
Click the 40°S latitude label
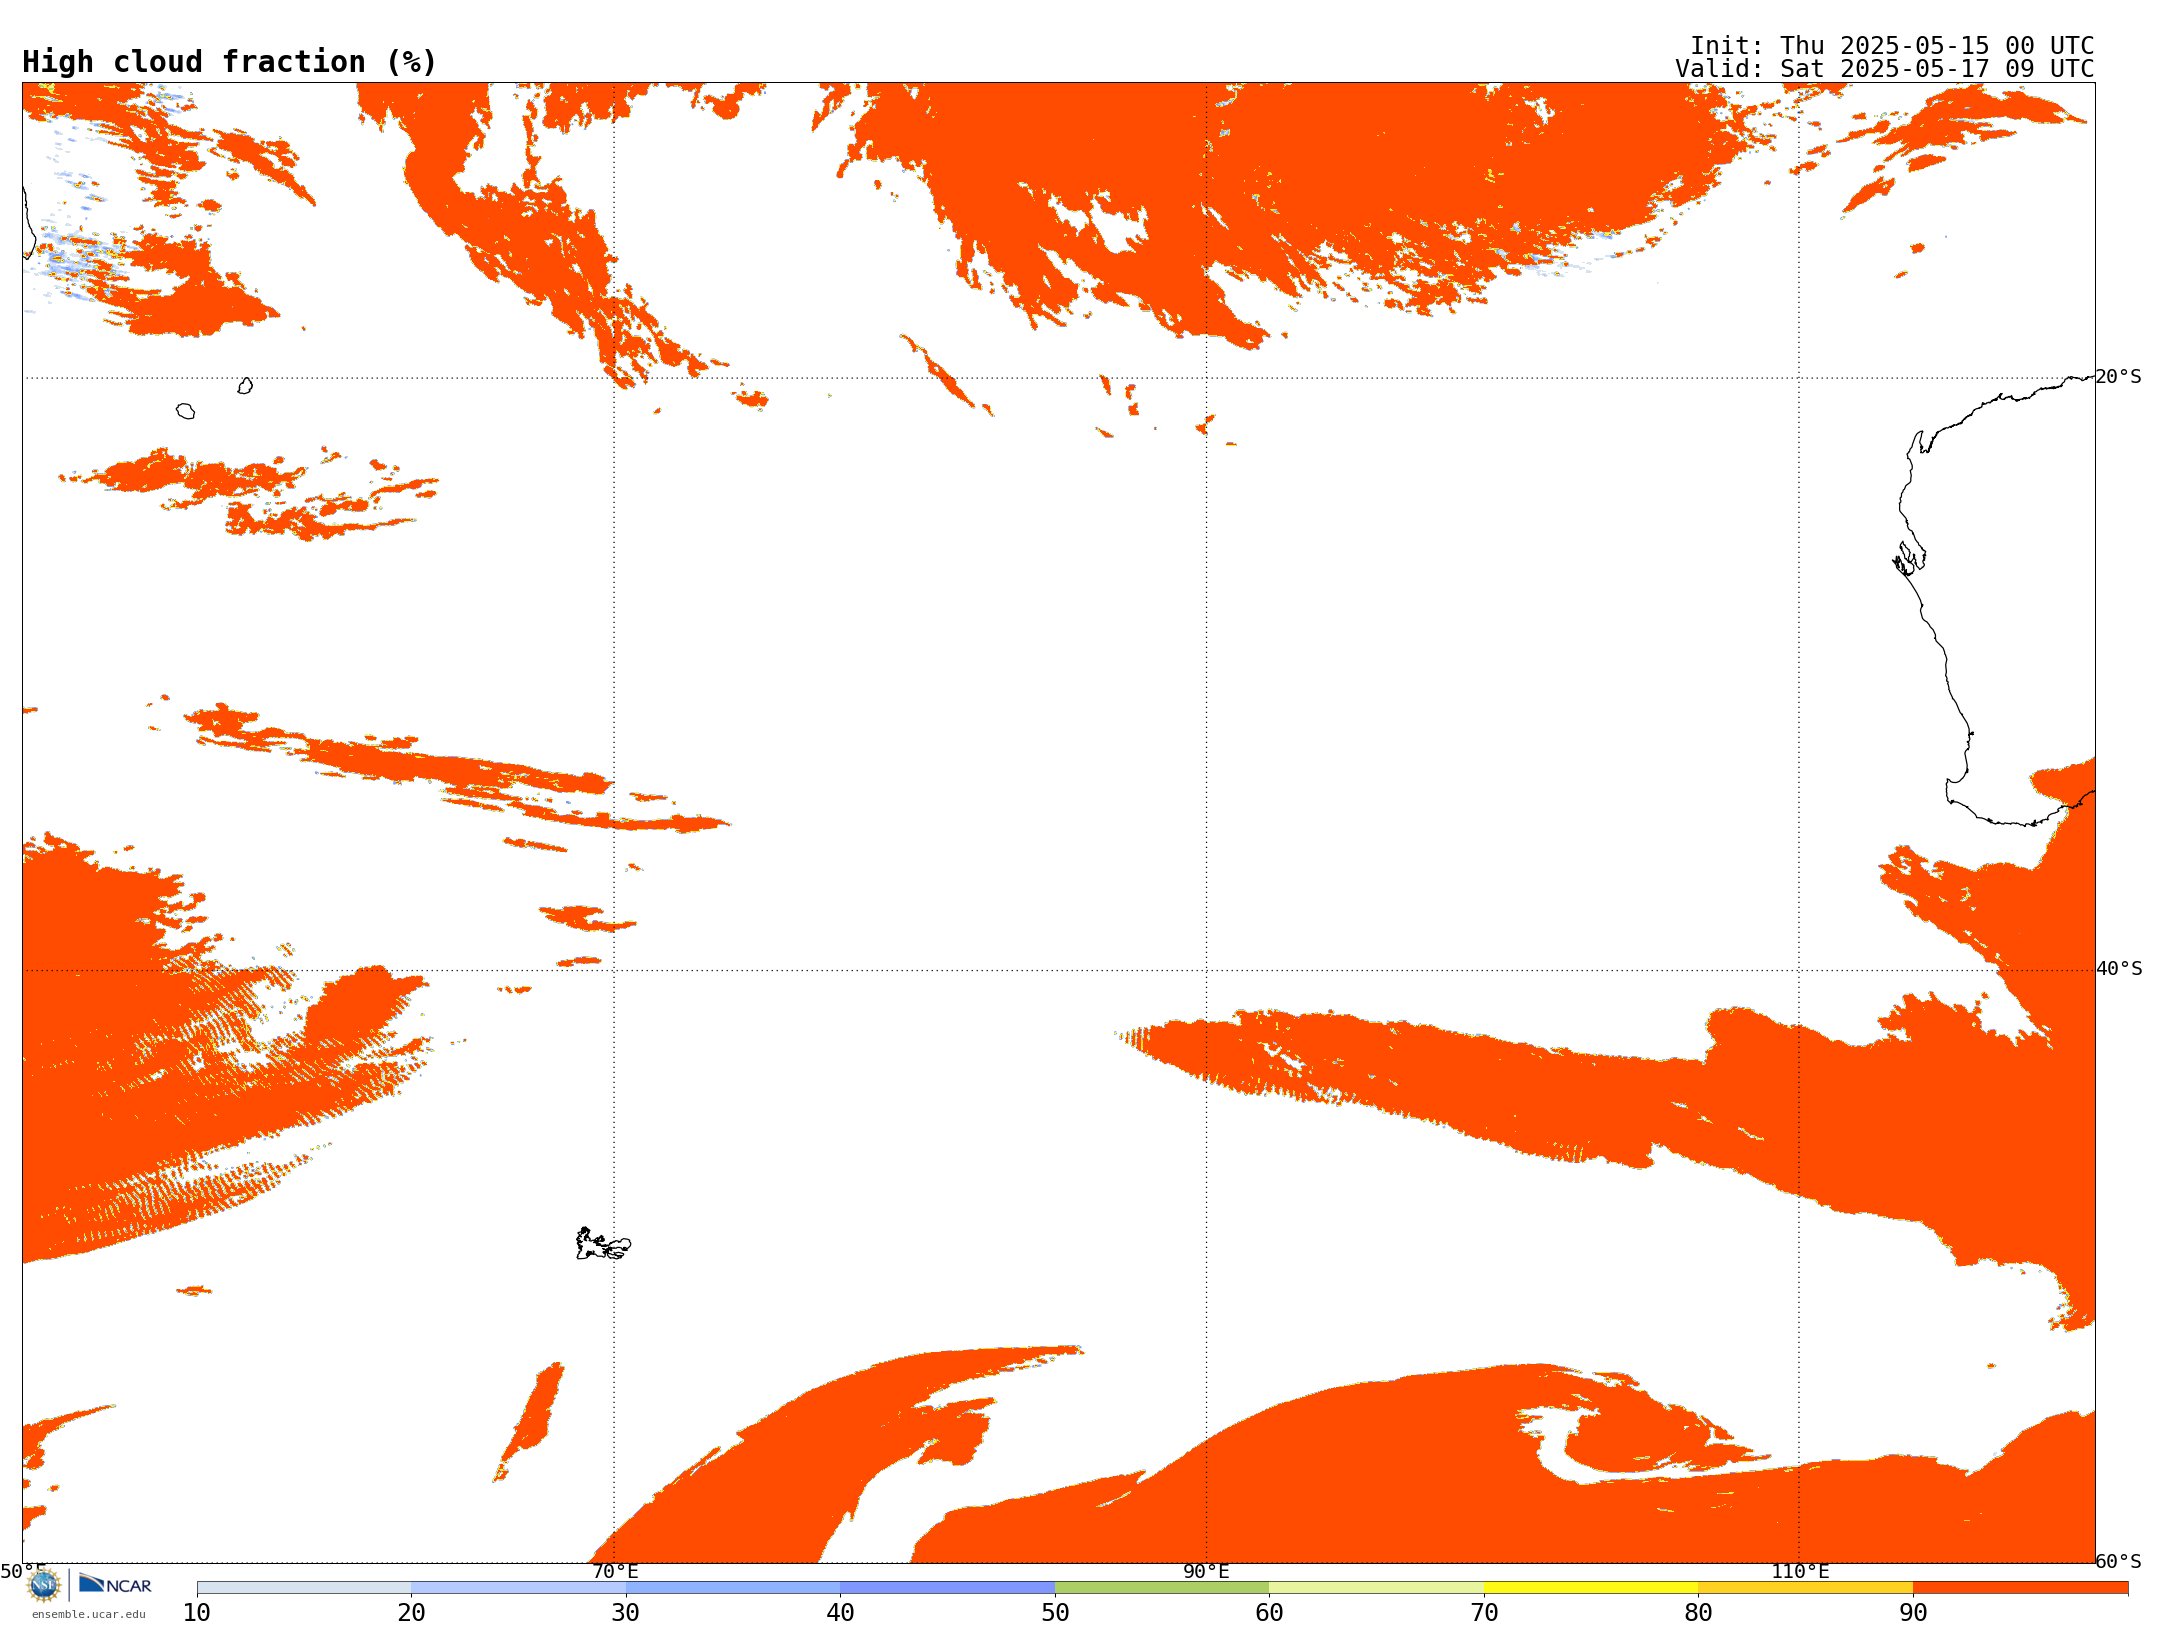click(2119, 969)
